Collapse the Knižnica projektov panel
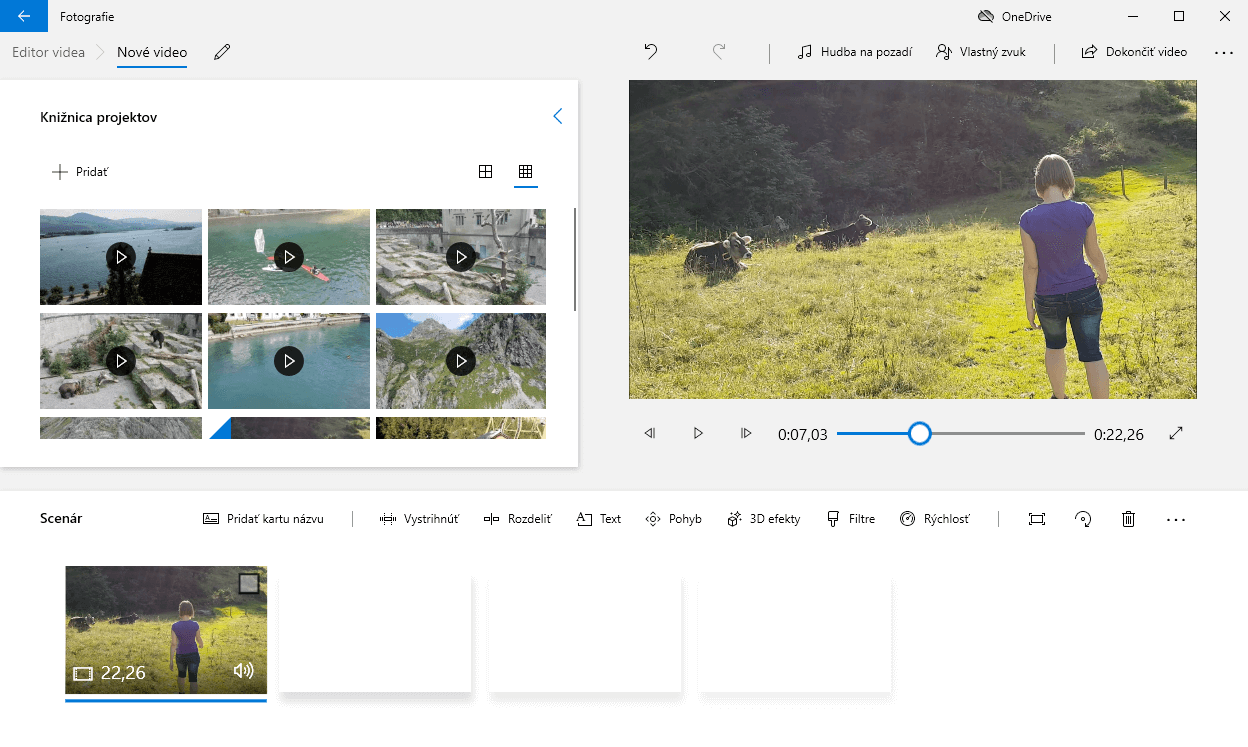 pyautogui.click(x=557, y=117)
